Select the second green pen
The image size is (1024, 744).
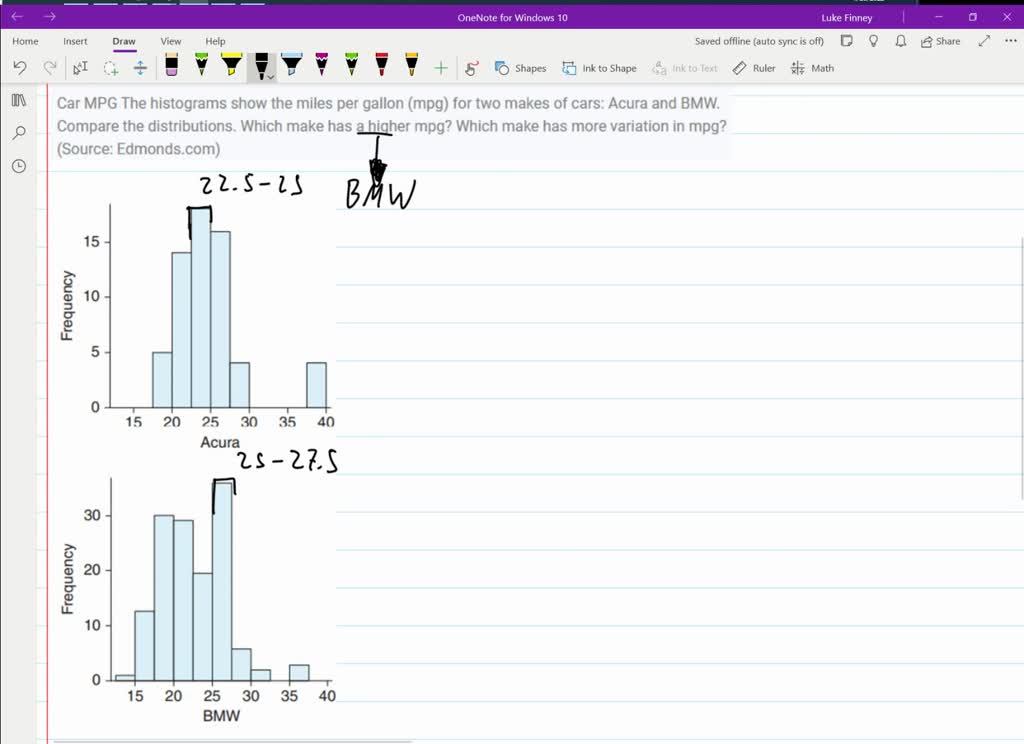351,65
